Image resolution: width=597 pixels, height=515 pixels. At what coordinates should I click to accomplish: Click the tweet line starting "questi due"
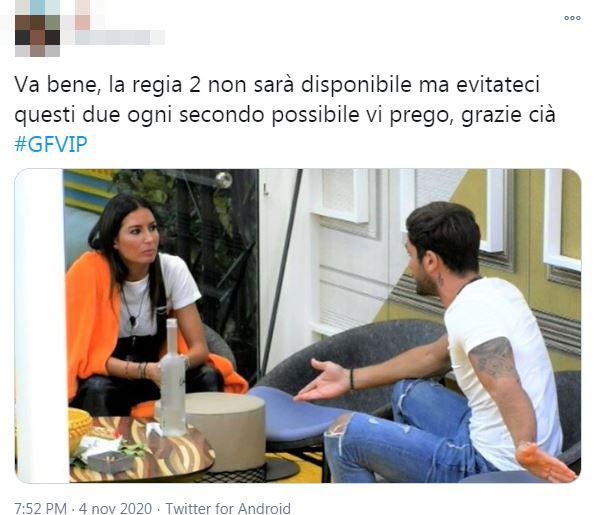point(285,115)
